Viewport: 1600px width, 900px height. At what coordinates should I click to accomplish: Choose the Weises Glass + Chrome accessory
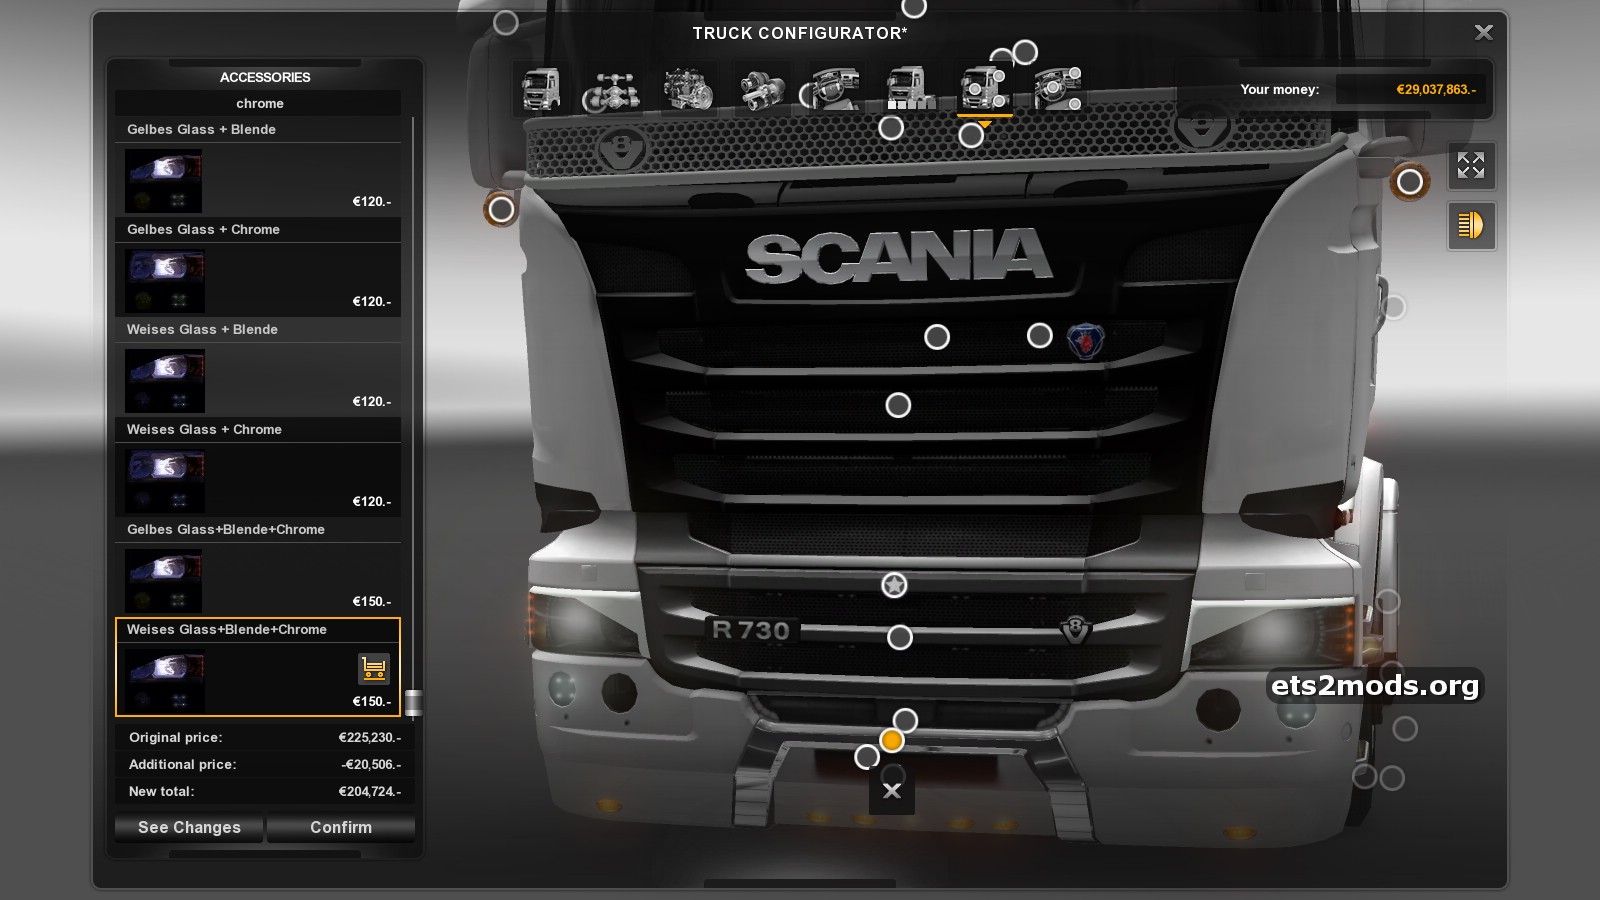pos(258,466)
